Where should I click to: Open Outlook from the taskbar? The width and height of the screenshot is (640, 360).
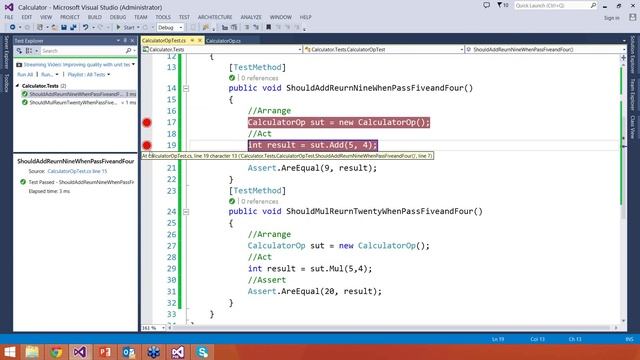click(x=129, y=352)
